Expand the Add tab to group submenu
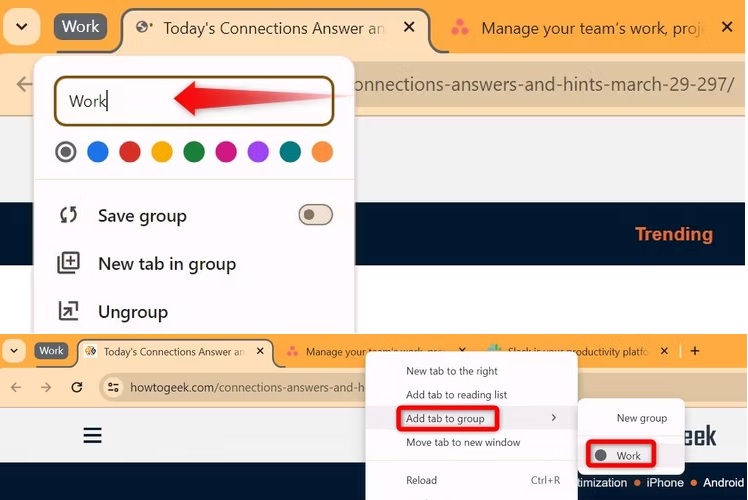The image size is (748, 500). 447,418
